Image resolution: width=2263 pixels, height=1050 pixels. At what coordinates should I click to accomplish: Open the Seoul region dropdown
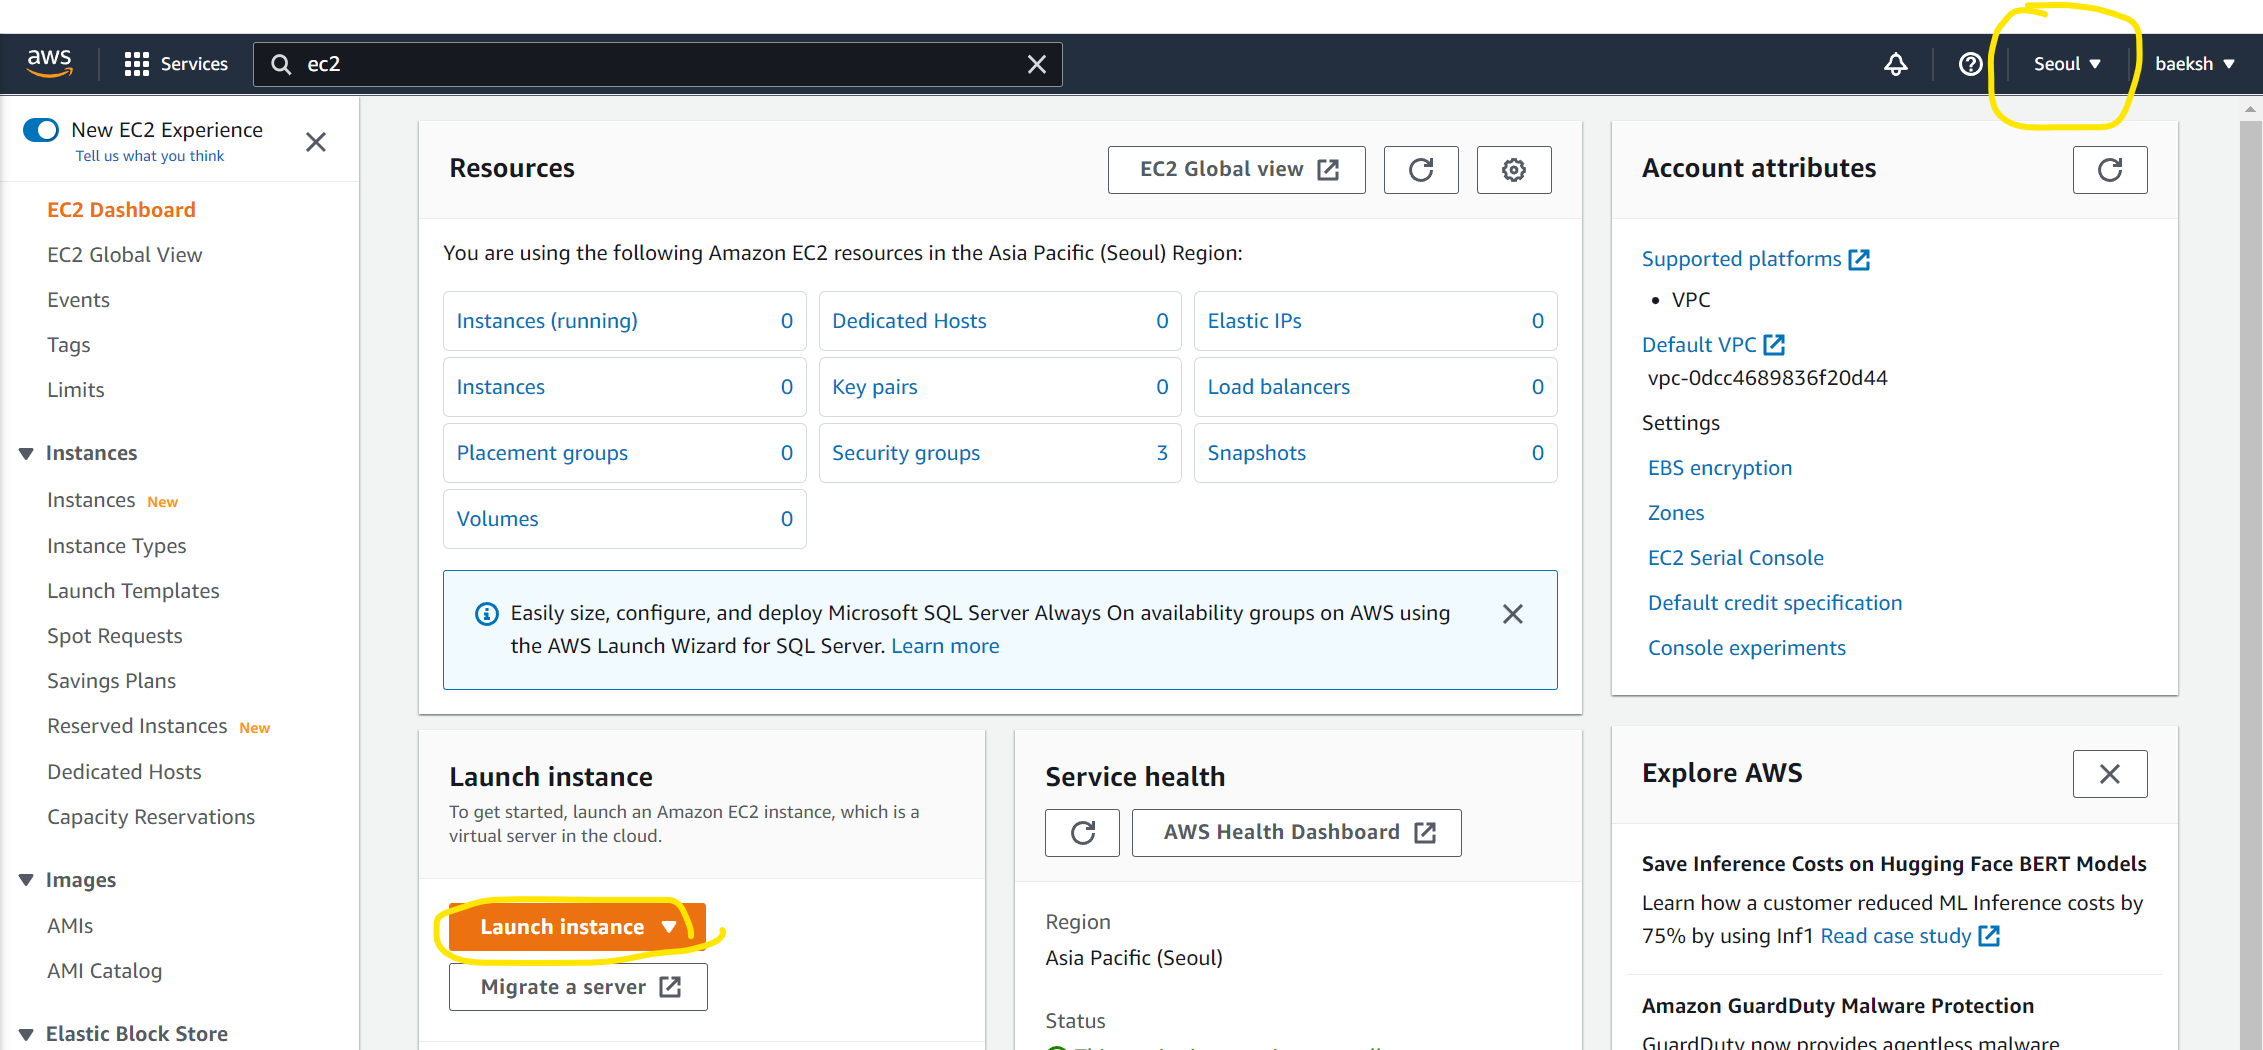coord(2067,64)
